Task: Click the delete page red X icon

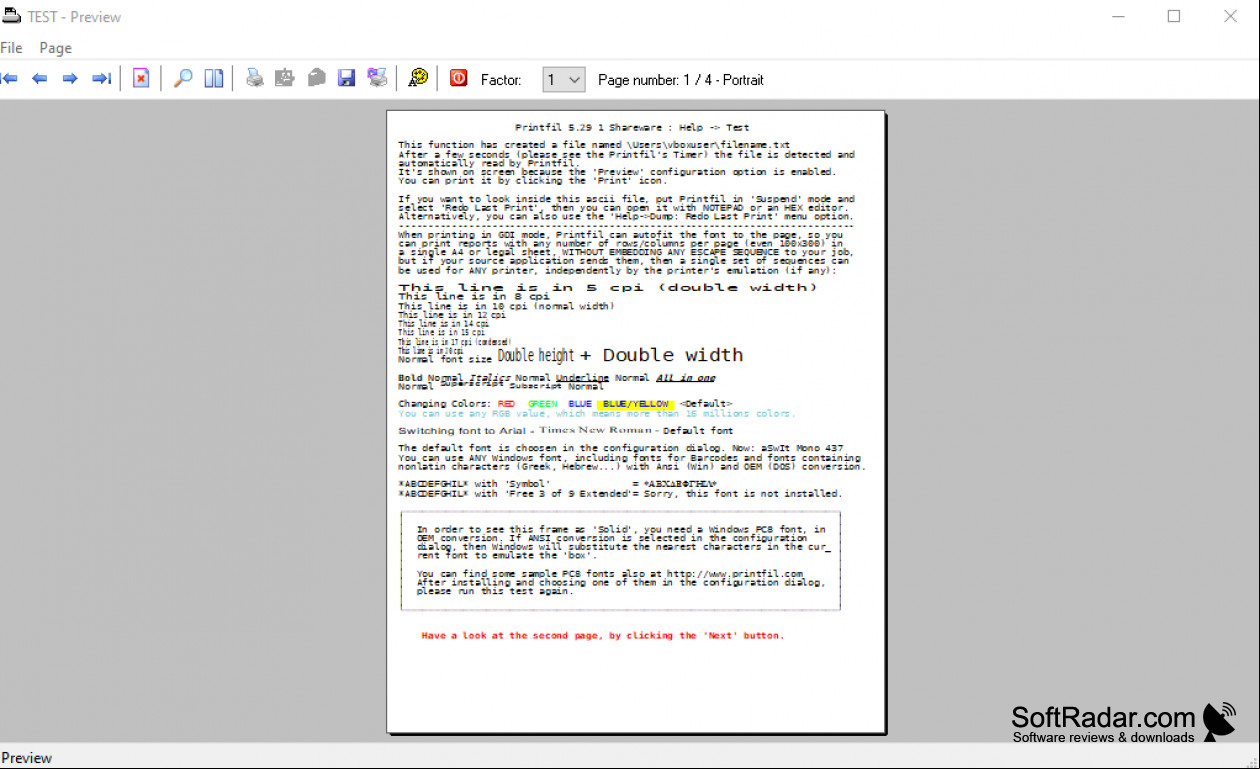Action: 141,79
